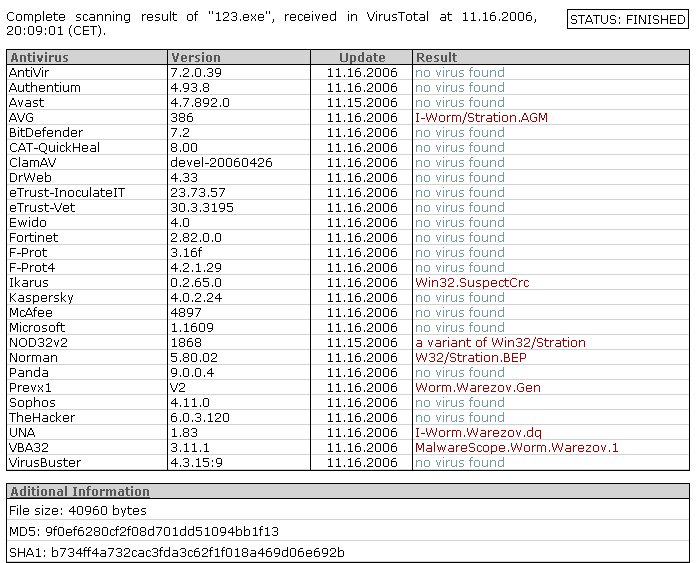Click the MalwareScope.Worm.Warezov.1 result

[517, 448]
